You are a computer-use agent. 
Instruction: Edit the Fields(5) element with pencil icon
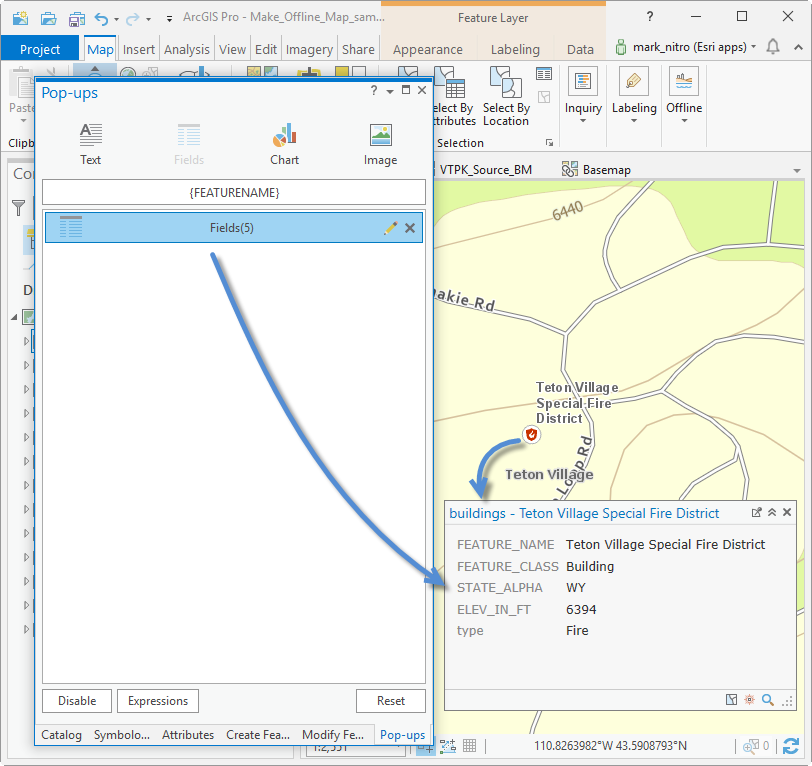391,228
